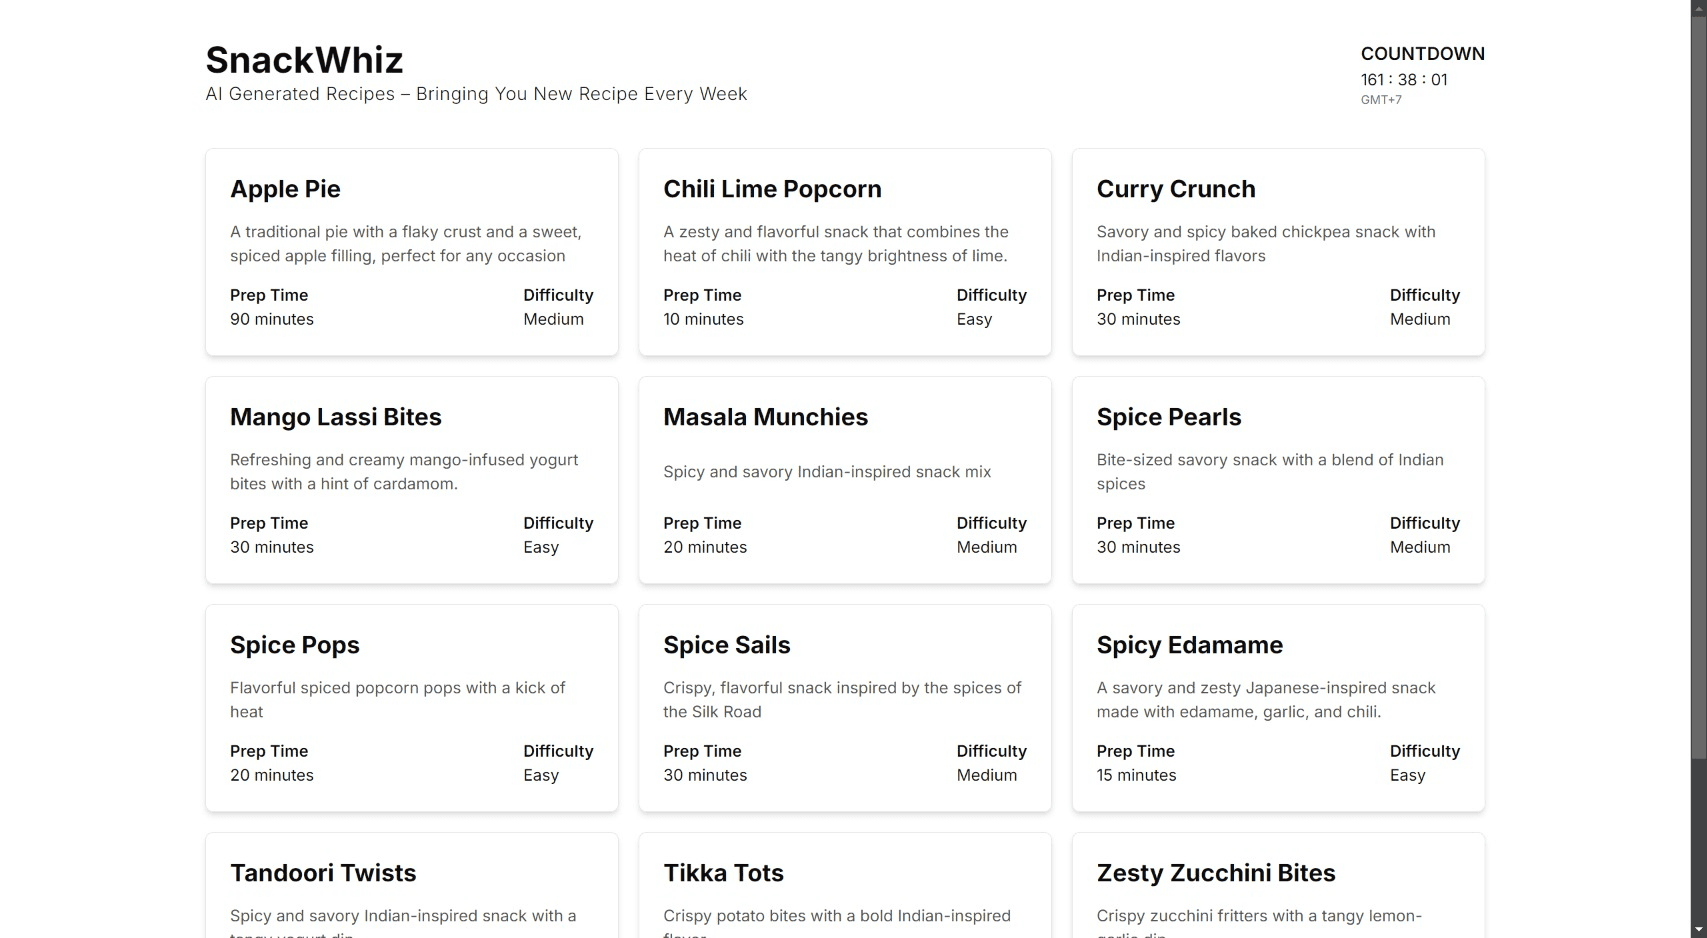Screen dimensions: 1707x938
Task: Click the scrollbar down arrow
Action: point(1698,930)
